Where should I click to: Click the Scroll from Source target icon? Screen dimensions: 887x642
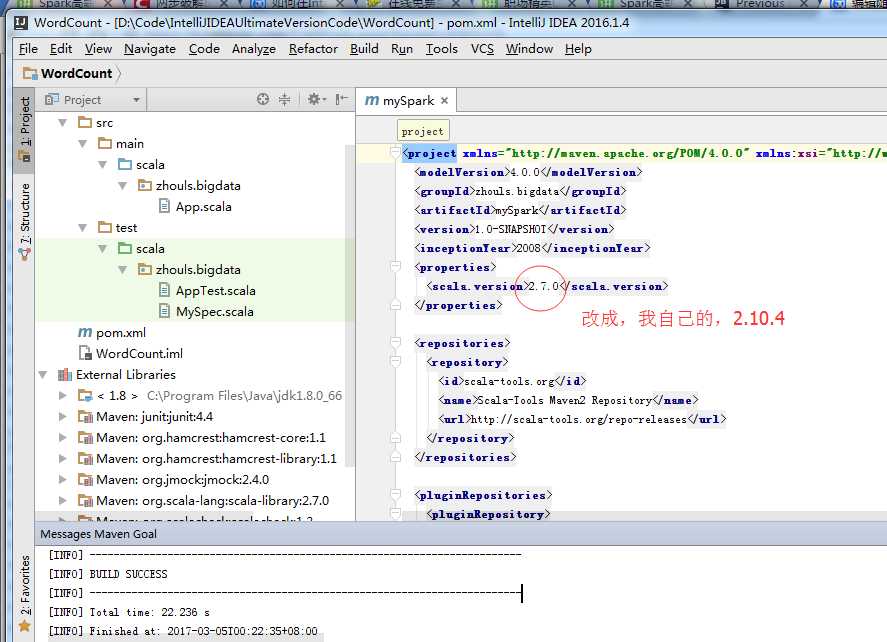click(x=263, y=99)
